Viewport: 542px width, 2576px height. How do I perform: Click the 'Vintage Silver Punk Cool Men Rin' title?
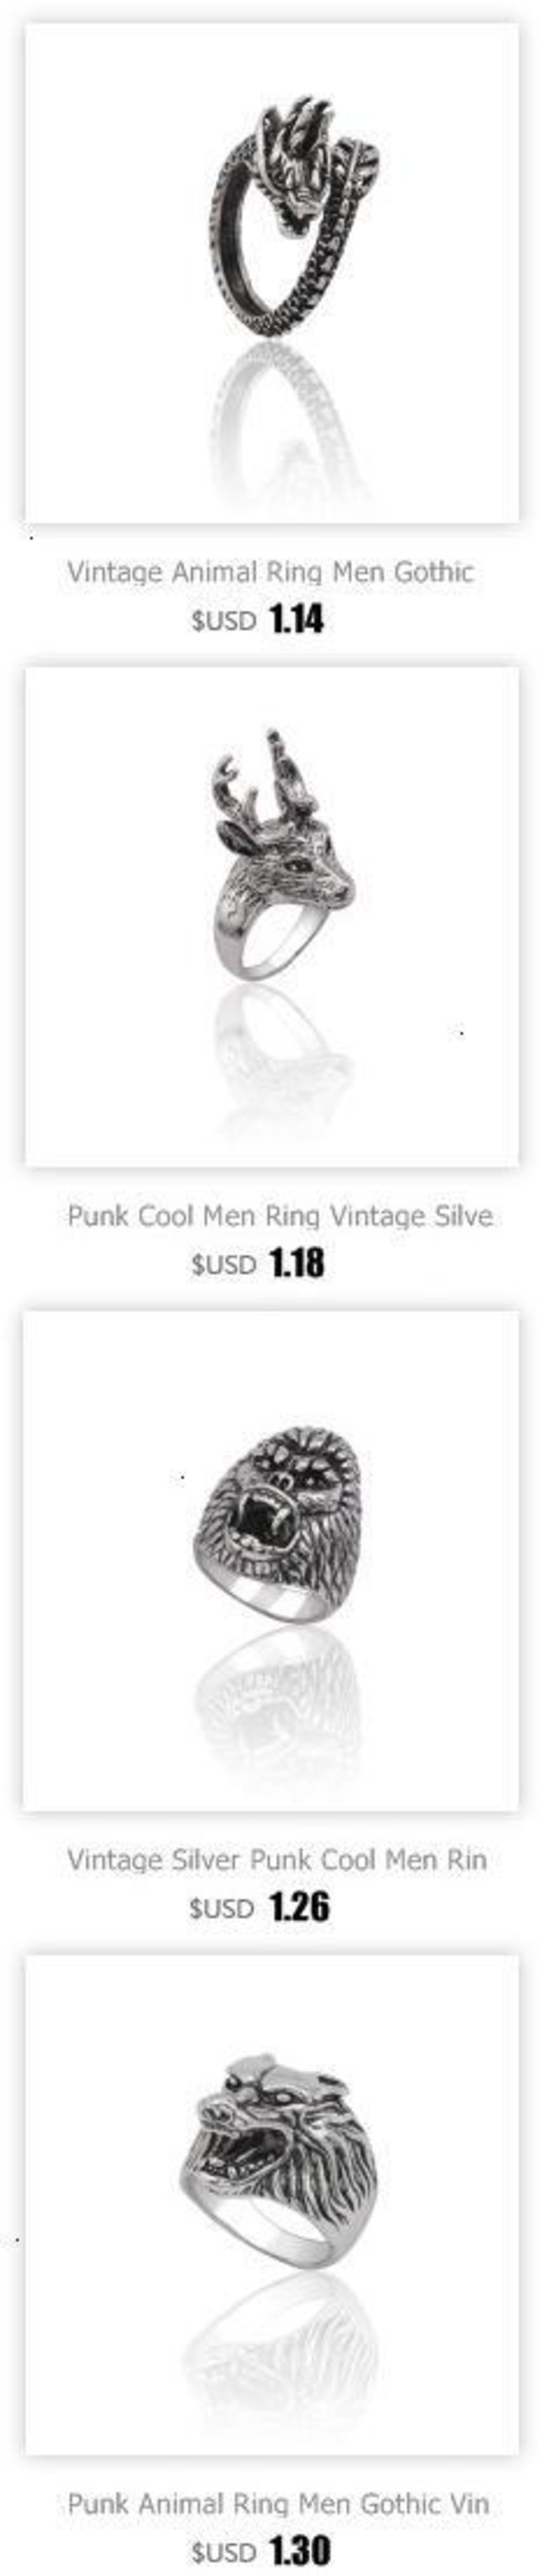[x=277, y=1861]
